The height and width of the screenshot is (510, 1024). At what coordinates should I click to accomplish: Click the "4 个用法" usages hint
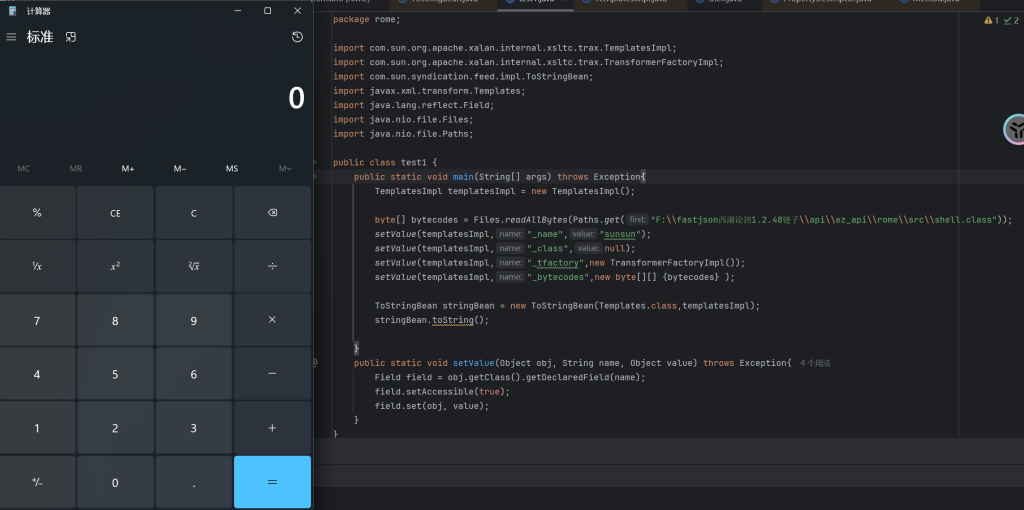coord(816,363)
